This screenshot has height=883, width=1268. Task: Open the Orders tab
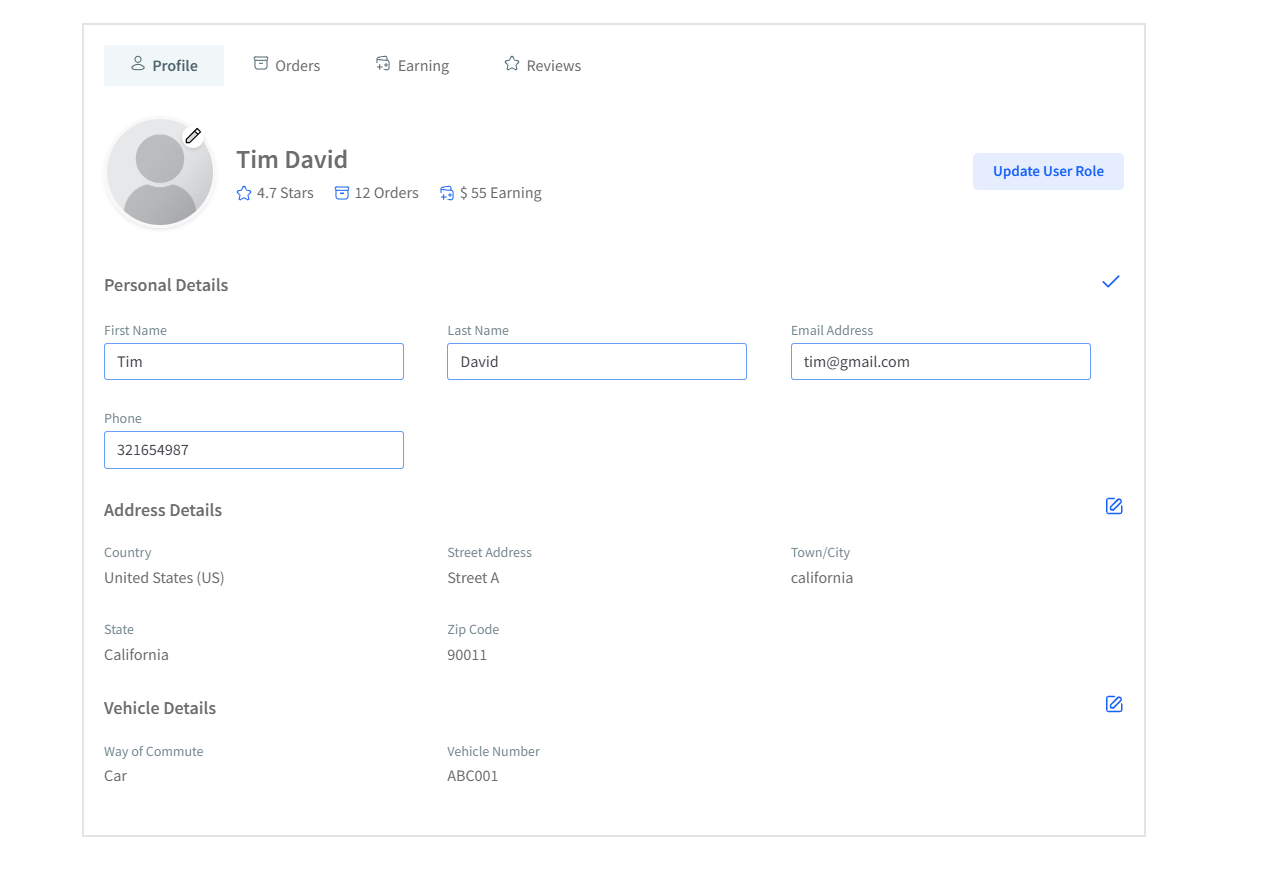pos(287,65)
